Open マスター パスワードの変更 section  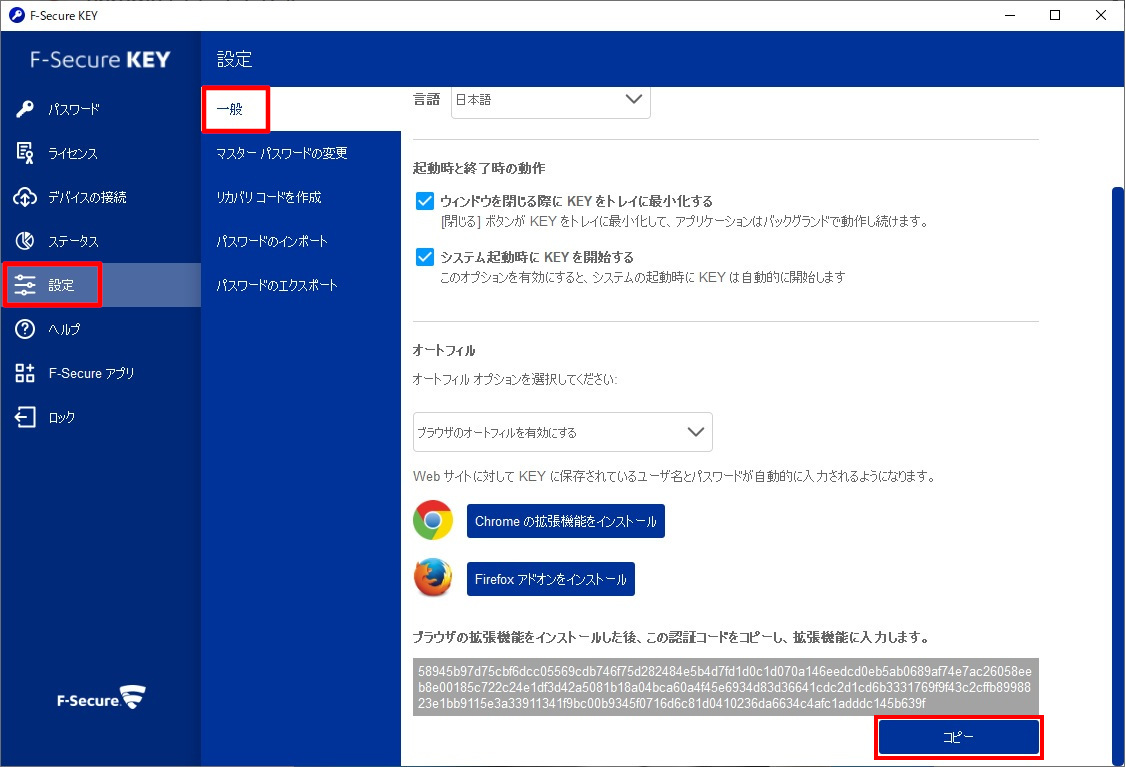(282, 153)
